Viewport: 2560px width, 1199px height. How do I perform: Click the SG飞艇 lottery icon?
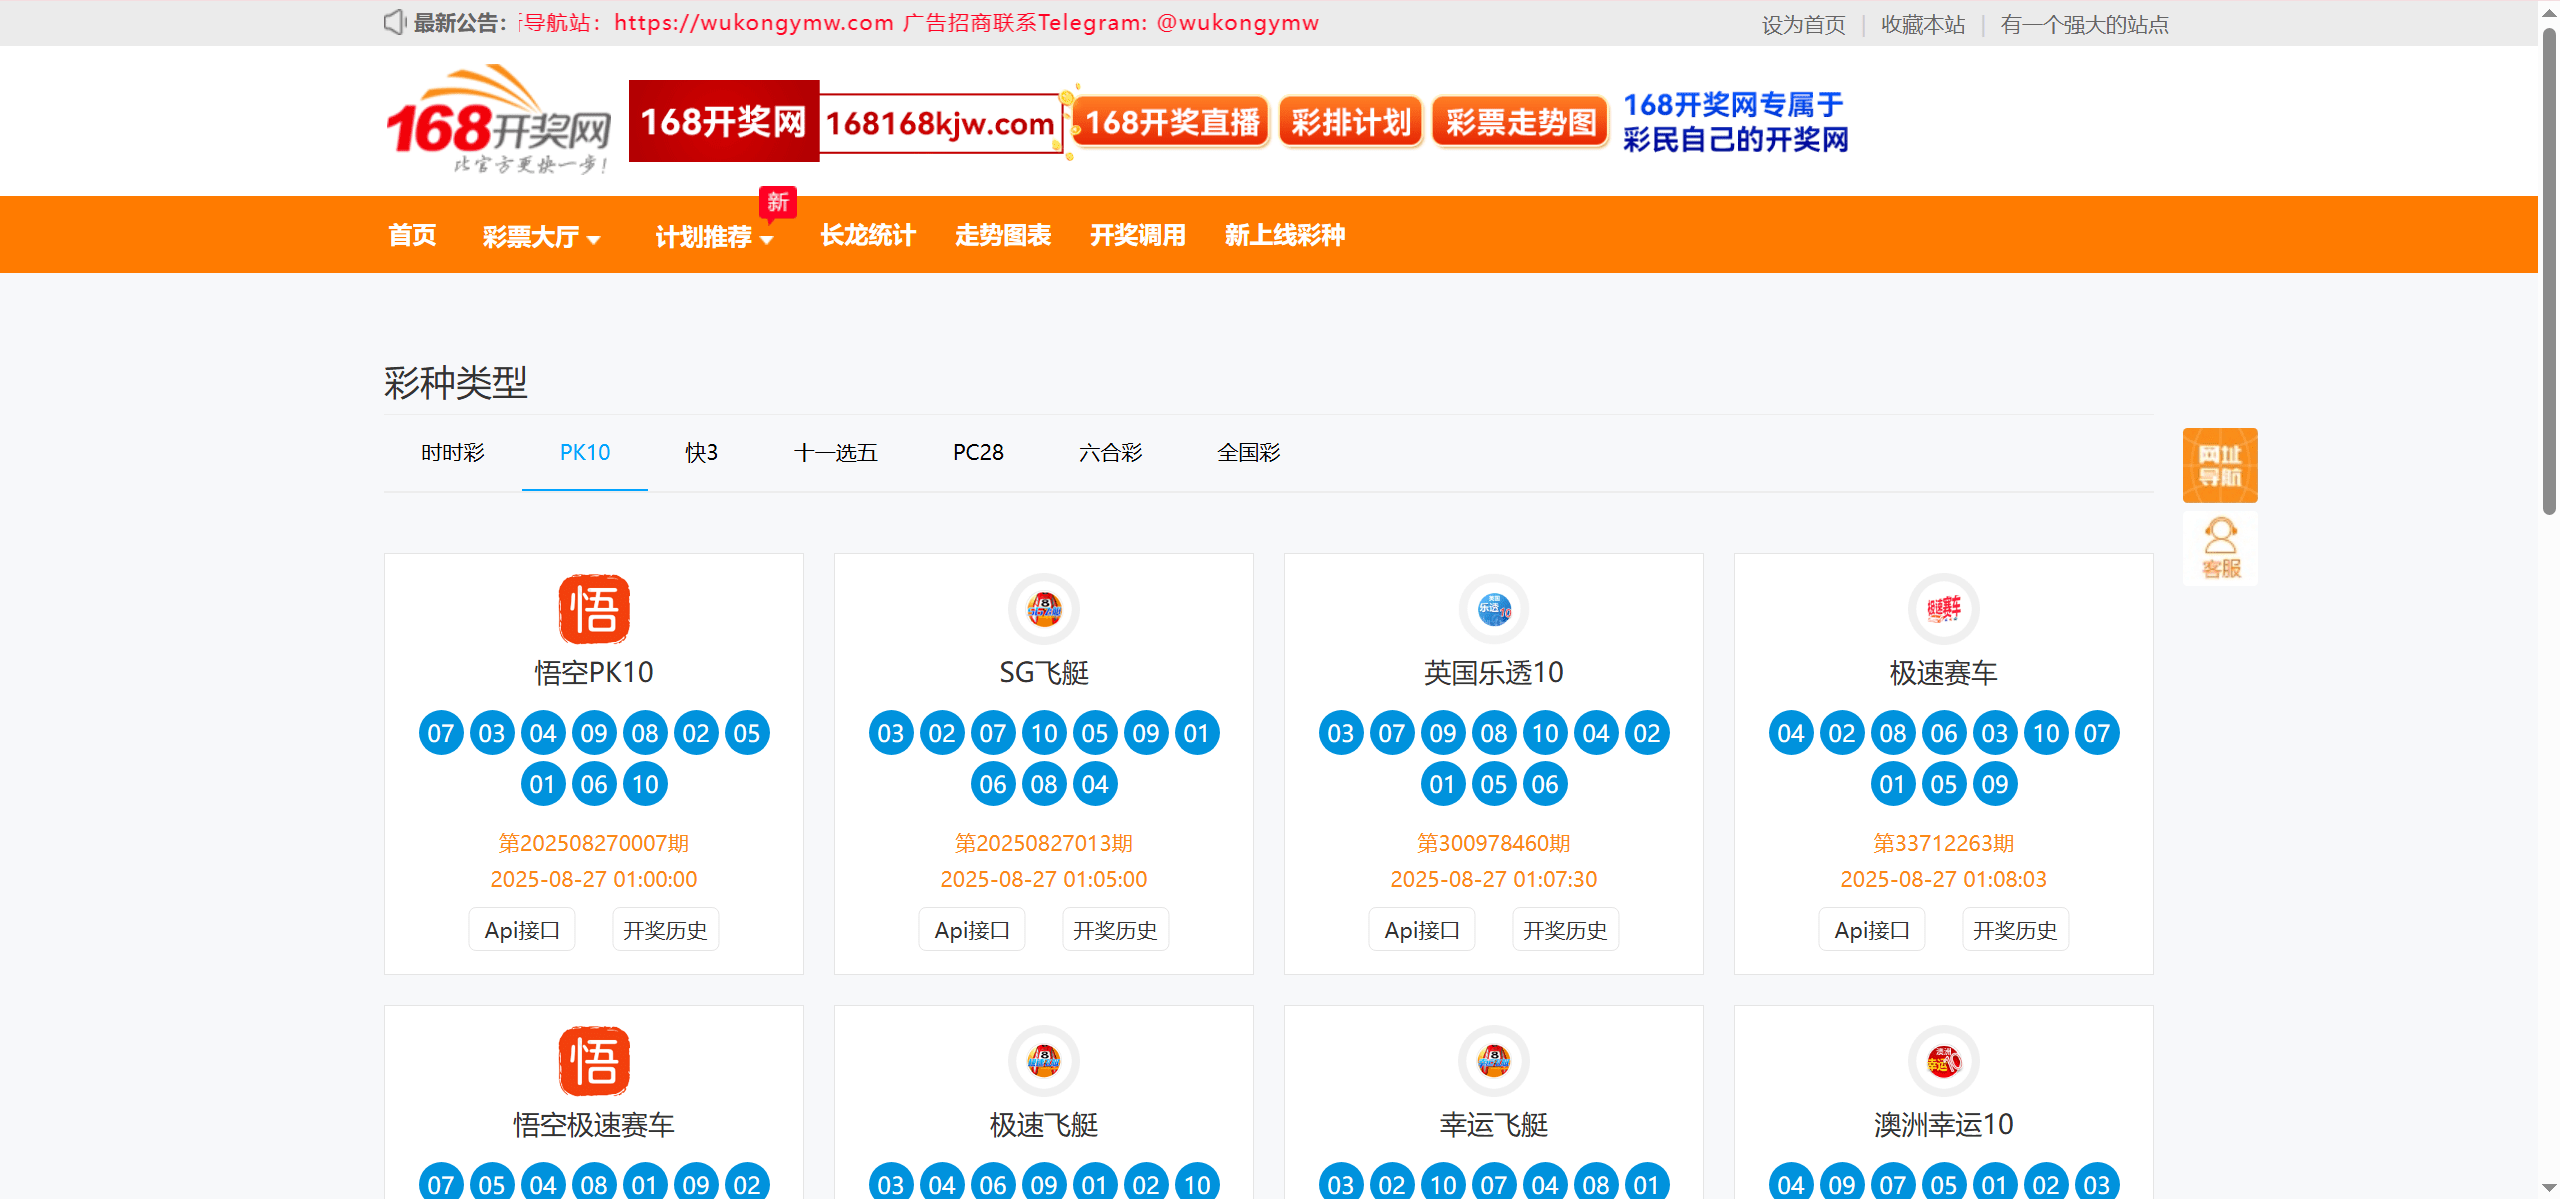point(1043,609)
